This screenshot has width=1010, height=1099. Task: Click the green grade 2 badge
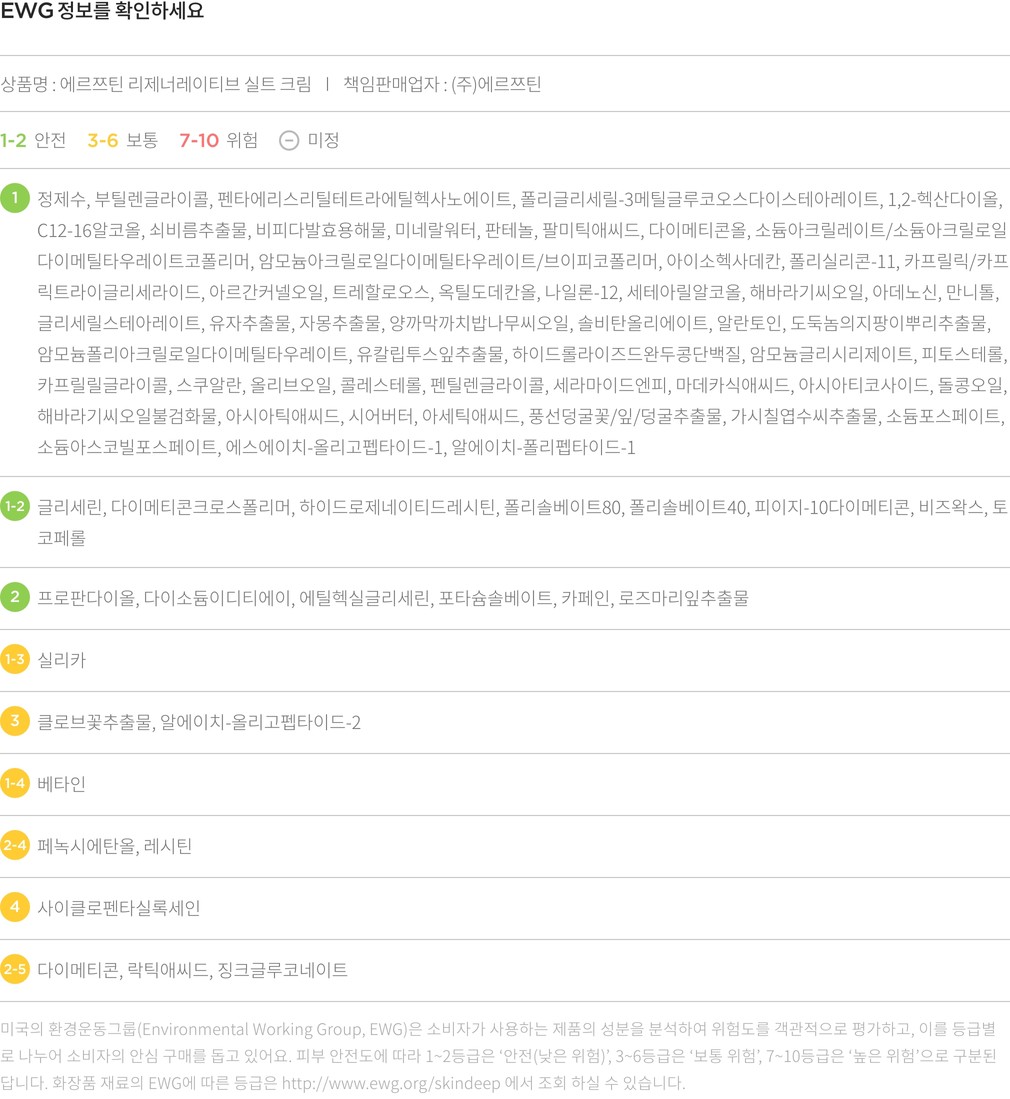click(x=15, y=598)
